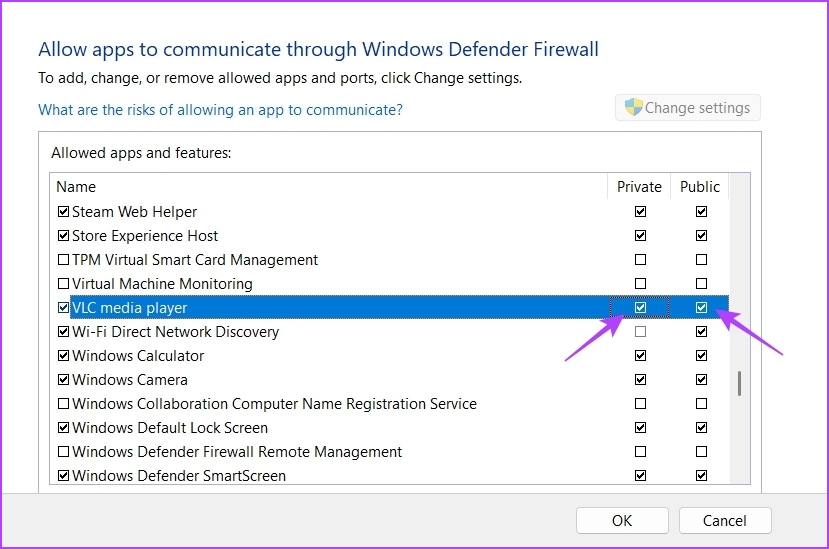The height and width of the screenshot is (549, 829).
Task: Uncheck VLC media player Public checkbox
Action: point(701,307)
